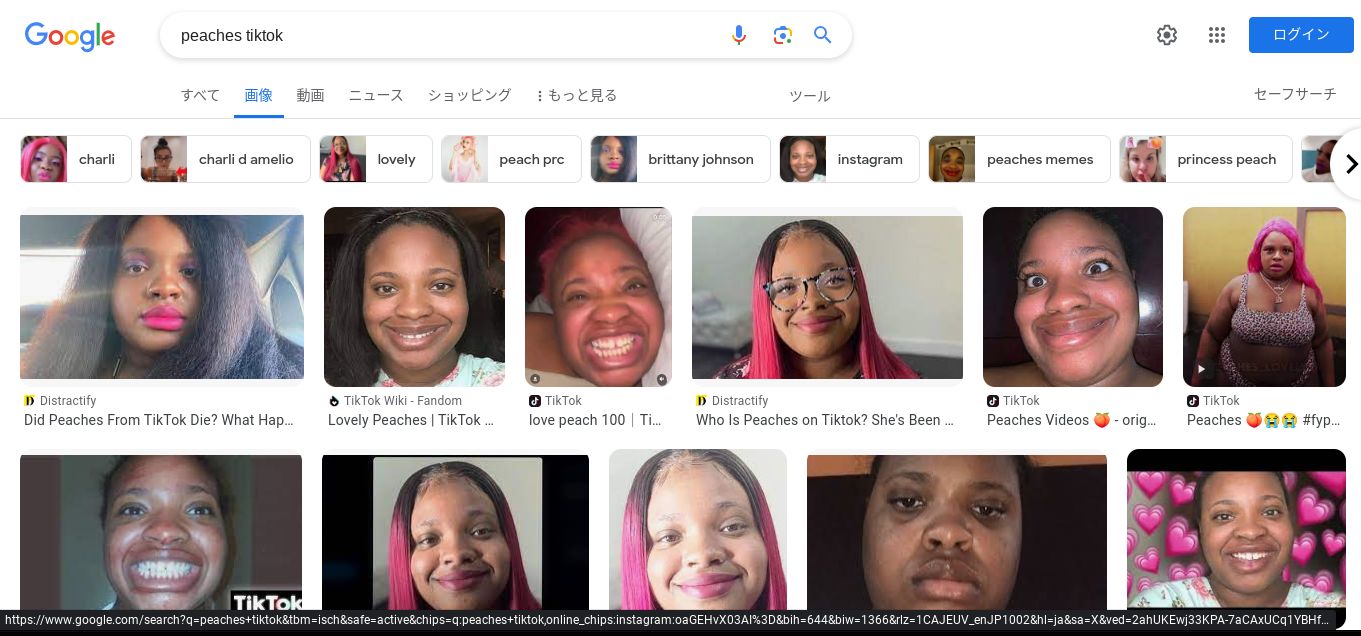Viewport: 1361px width, 636px height.
Task: Switch to the 動画 tab
Action: [310, 96]
